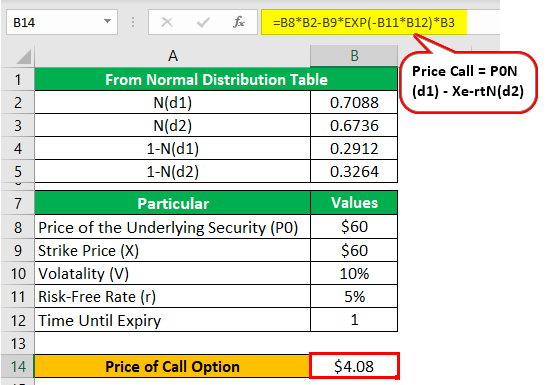Click the Name Box showing B14
Image resolution: width=549 pixels, height=385 pixels.
[x=62, y=22]
